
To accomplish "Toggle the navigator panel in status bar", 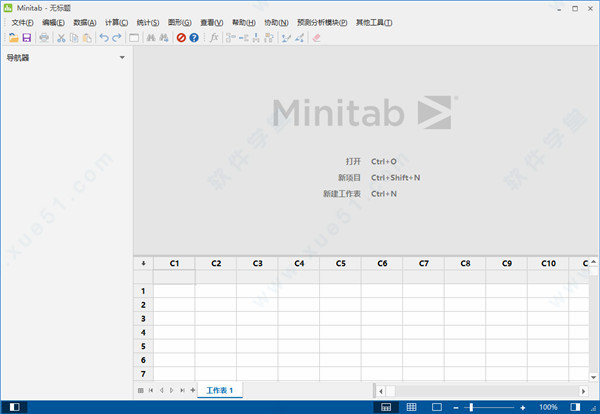I will 15,407.
